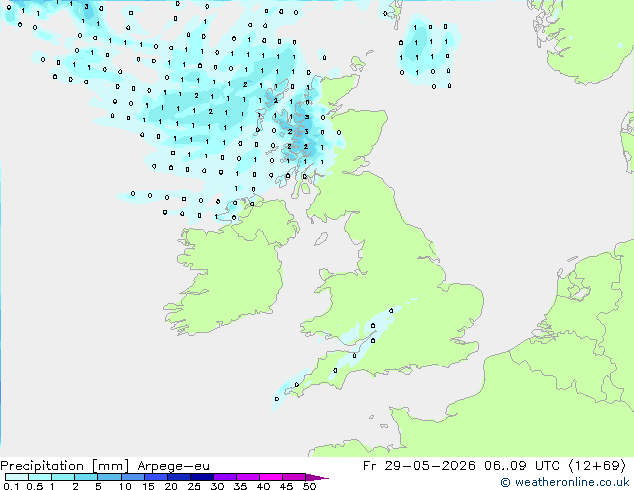
Task: Click the "40" legend scale label
Action: point(263,486)
